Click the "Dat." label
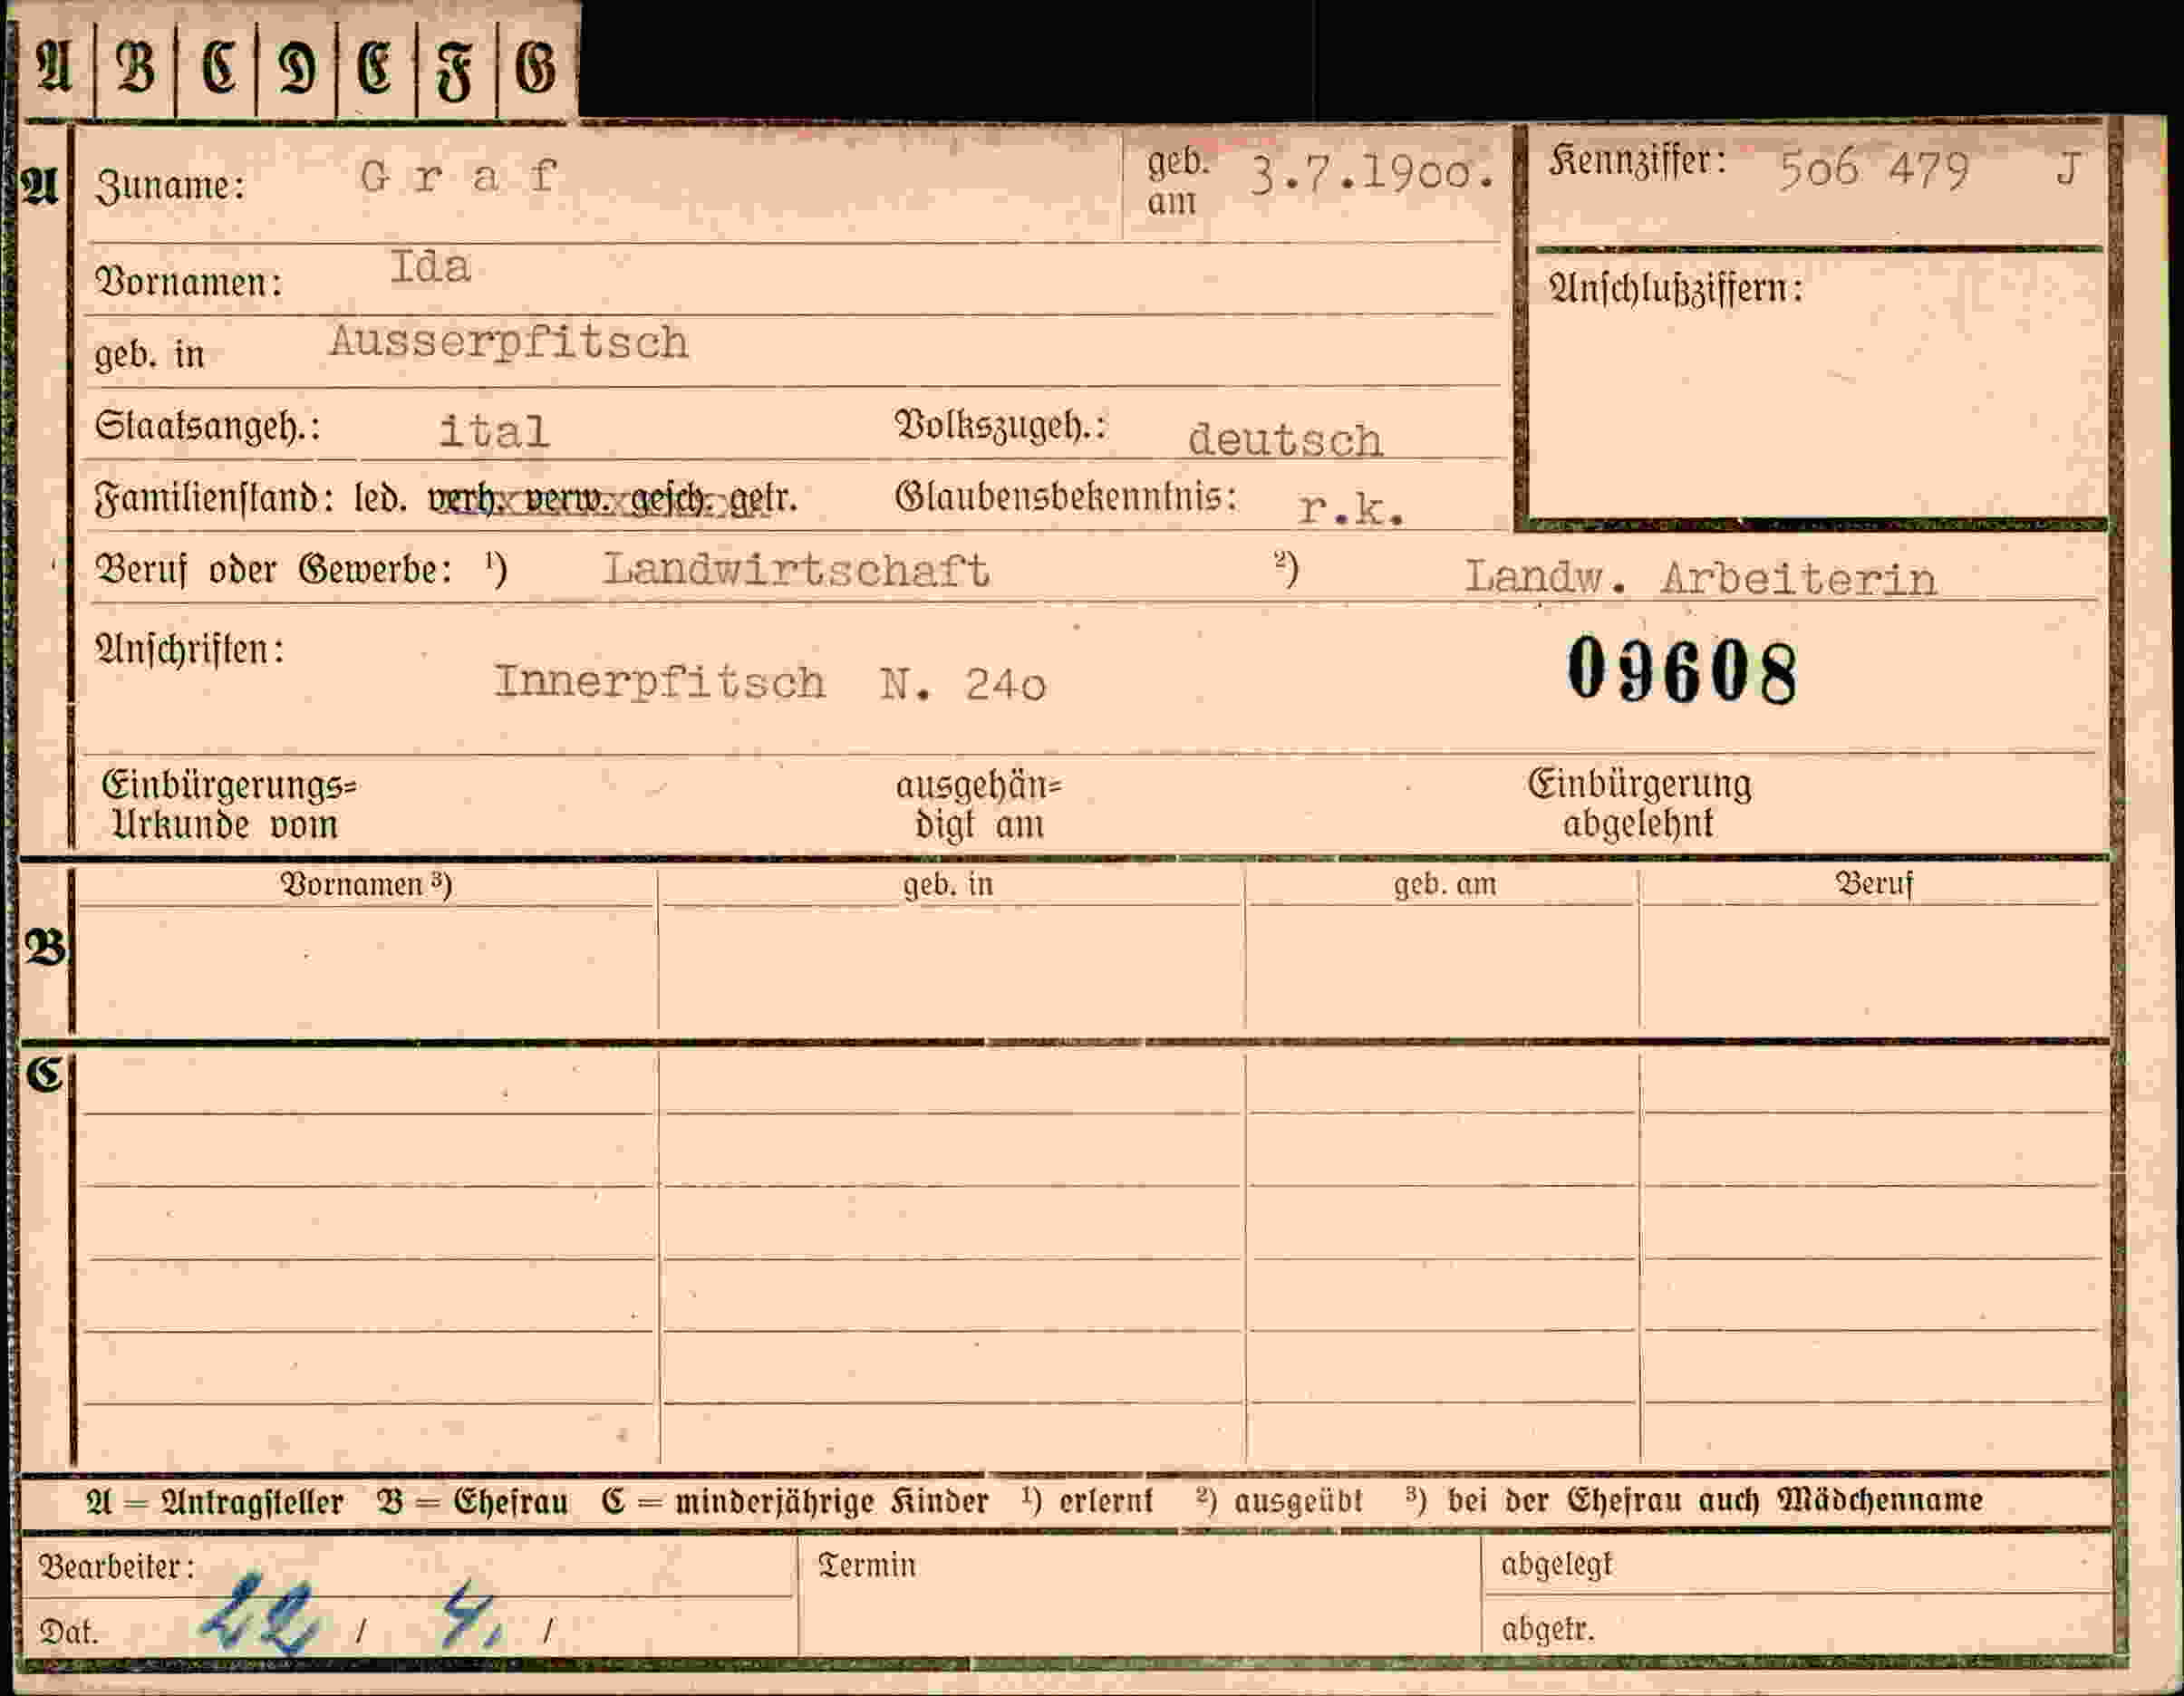 click(x=69, y=1633)
